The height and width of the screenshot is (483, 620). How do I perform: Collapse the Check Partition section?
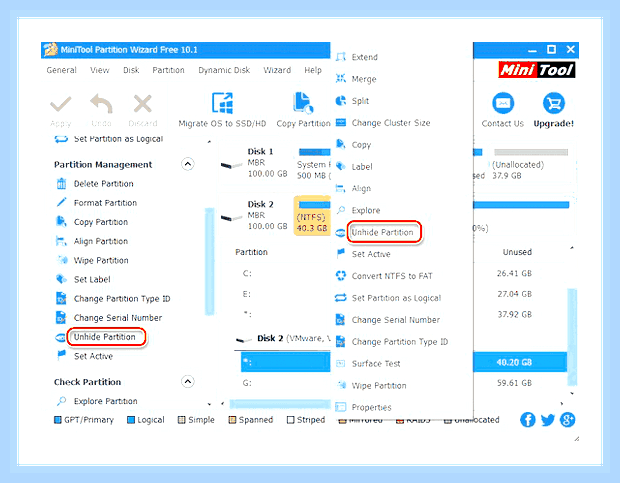click(x=188, y=381)
